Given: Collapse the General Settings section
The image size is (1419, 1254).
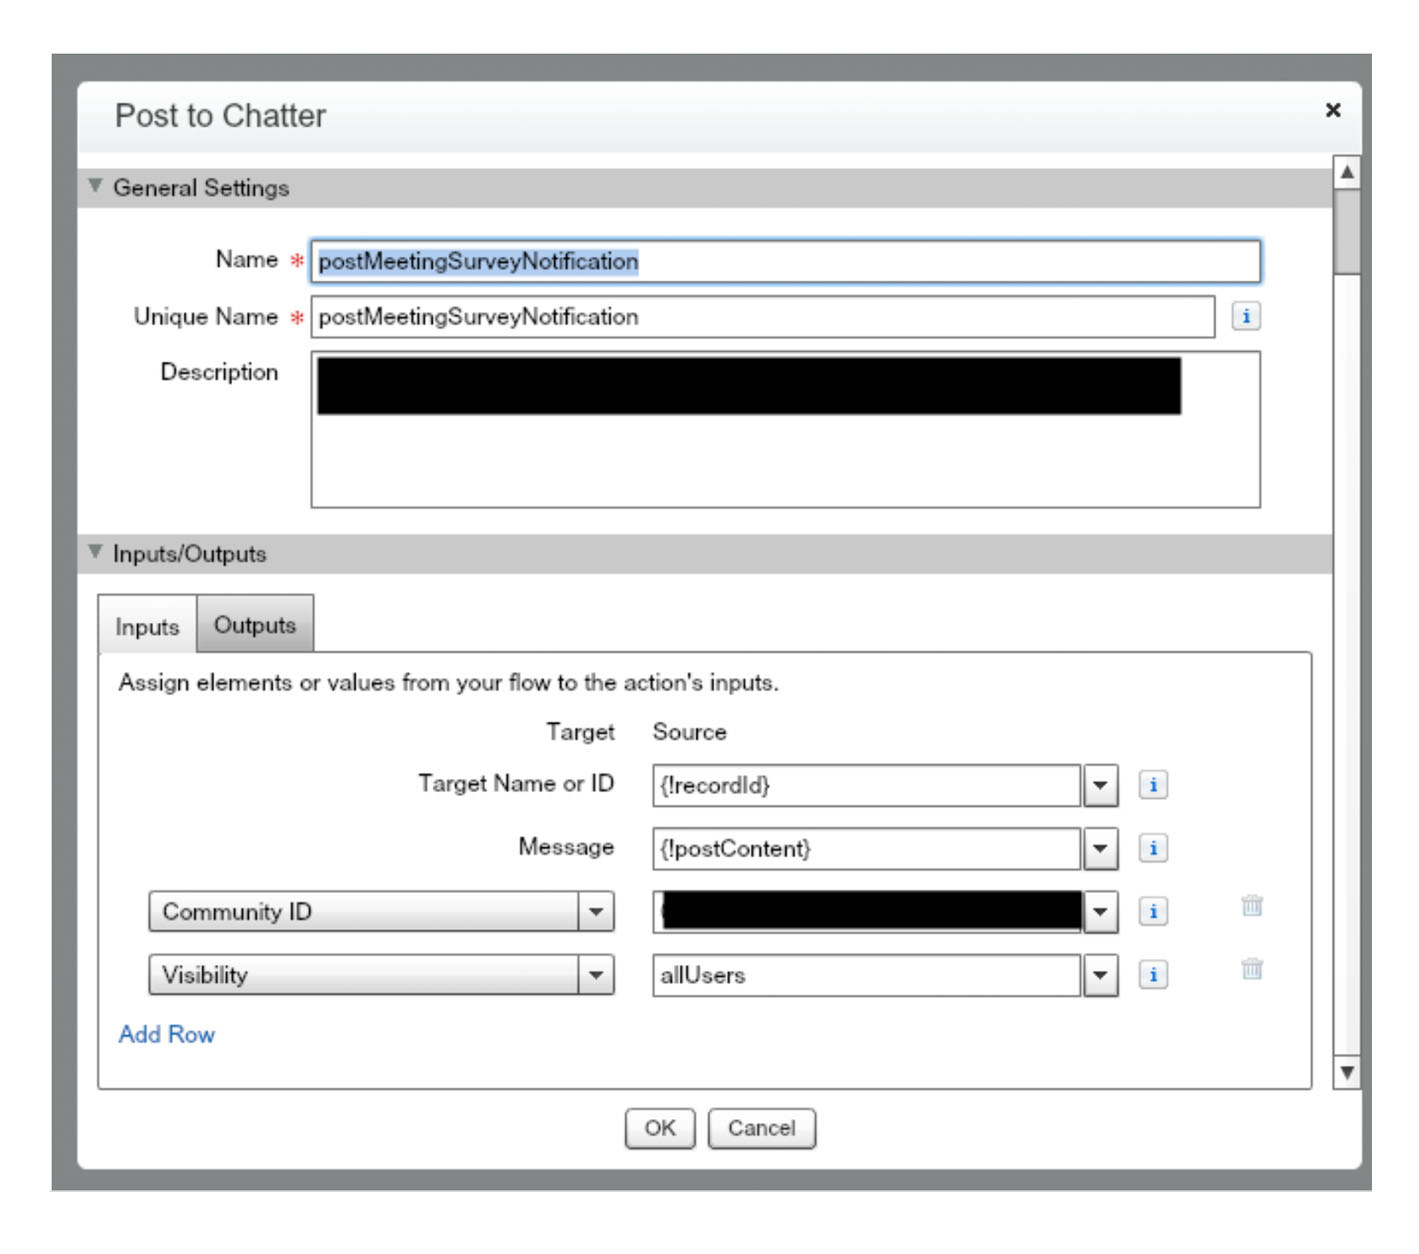Looking at the screenshot, I should pos(95,186).
